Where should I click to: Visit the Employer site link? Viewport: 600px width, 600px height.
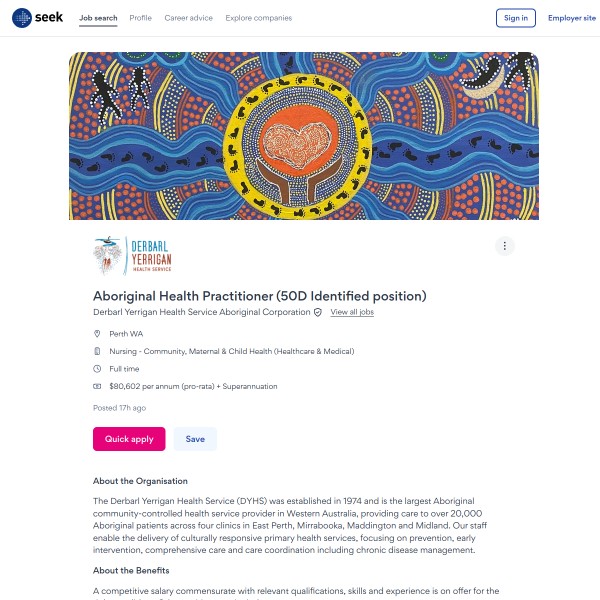pos(571,18)
